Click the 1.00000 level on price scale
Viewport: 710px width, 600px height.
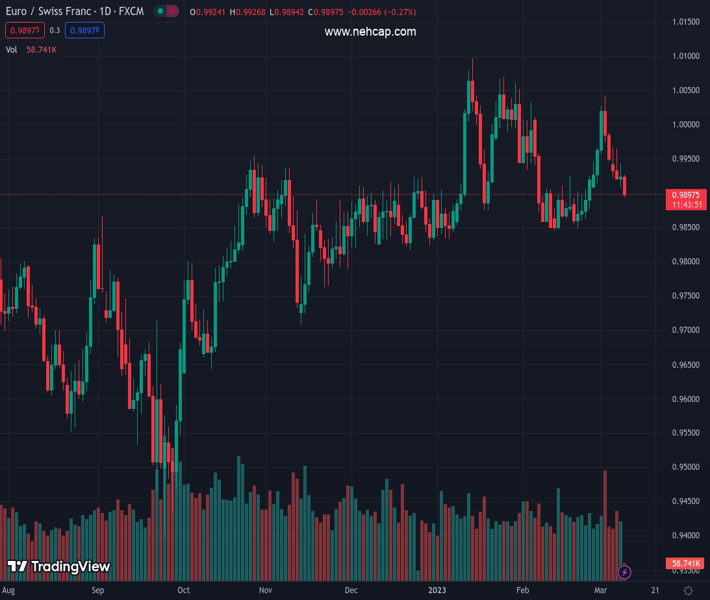686,125
